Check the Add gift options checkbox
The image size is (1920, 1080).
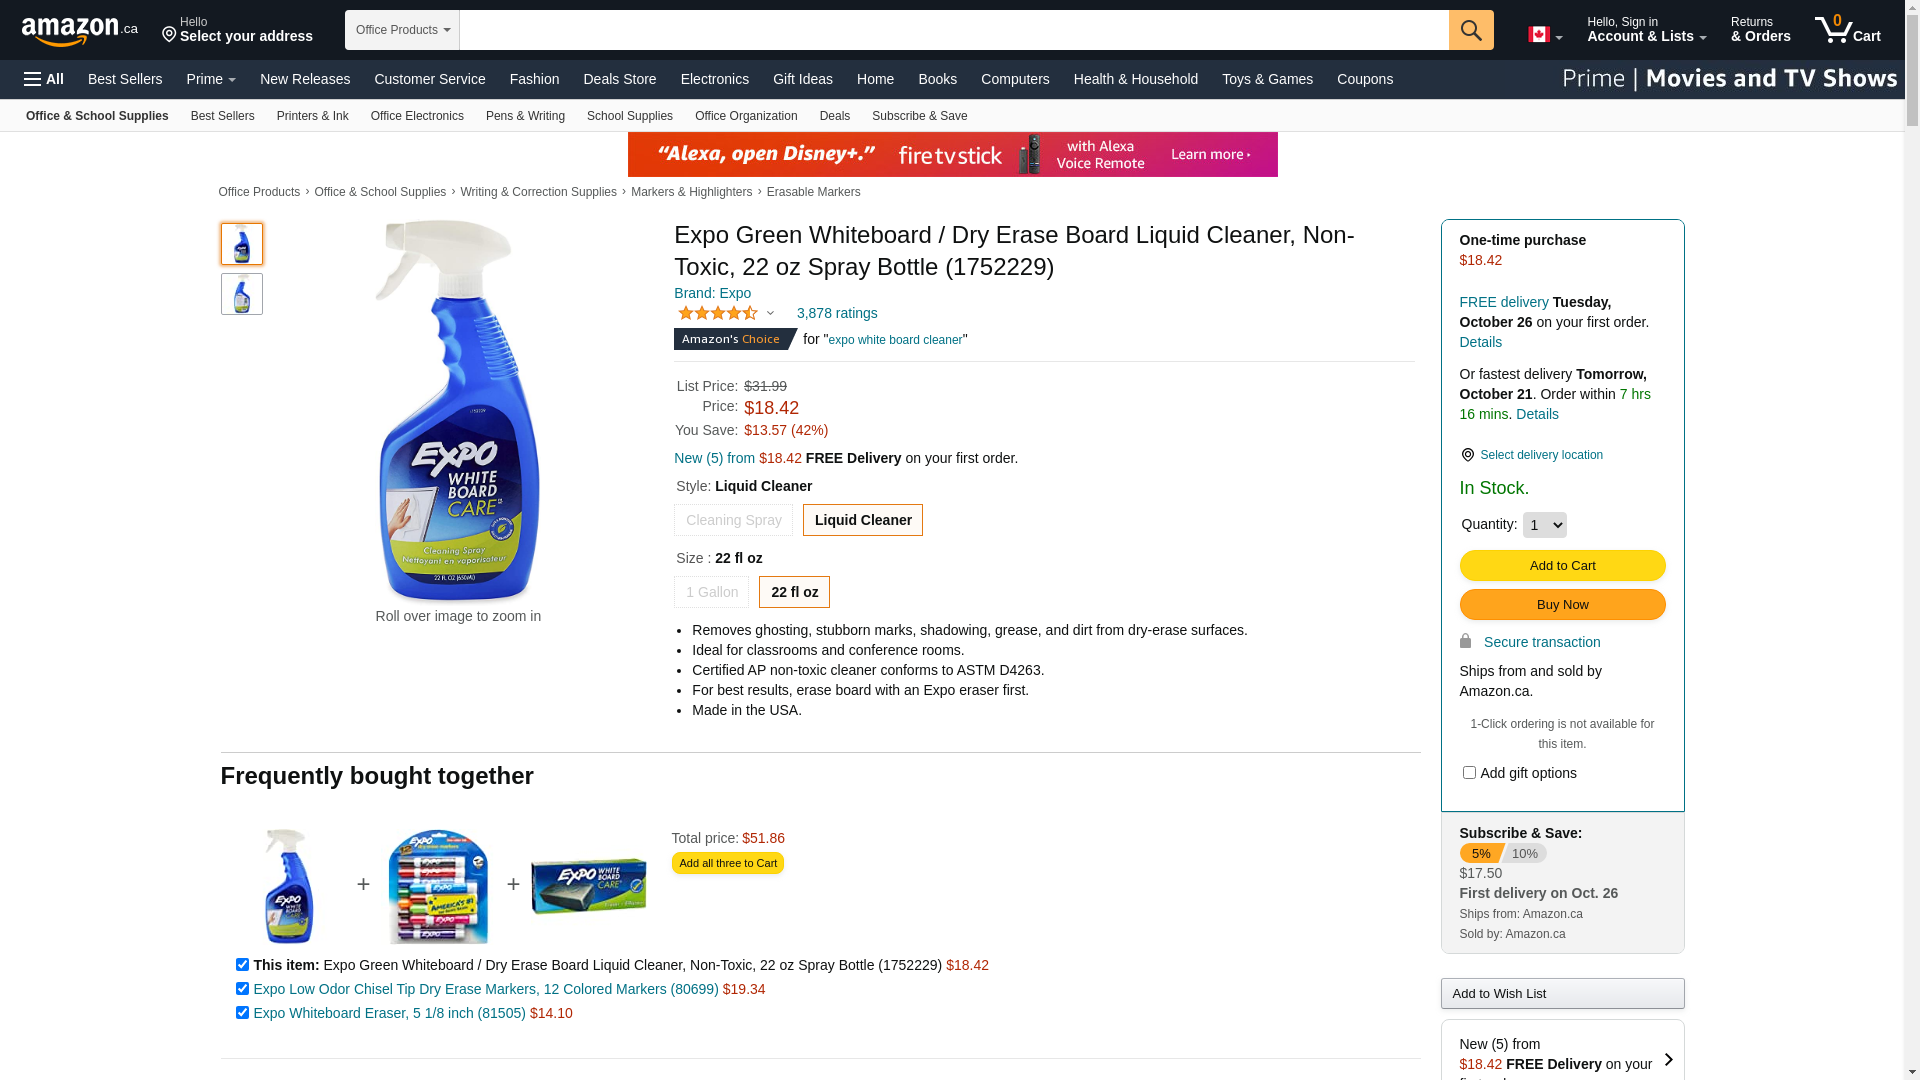(x=1469, y=772)
